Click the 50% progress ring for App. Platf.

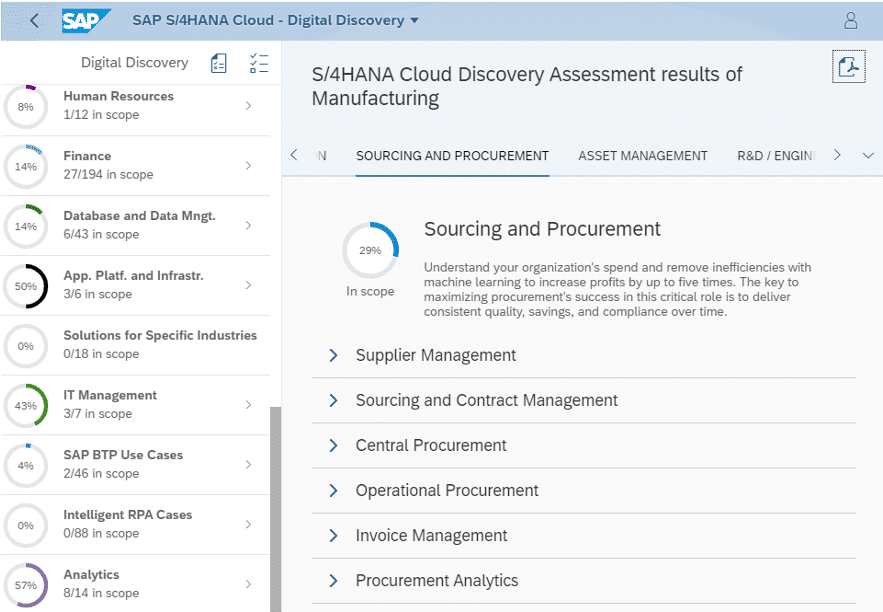(26, 286)
